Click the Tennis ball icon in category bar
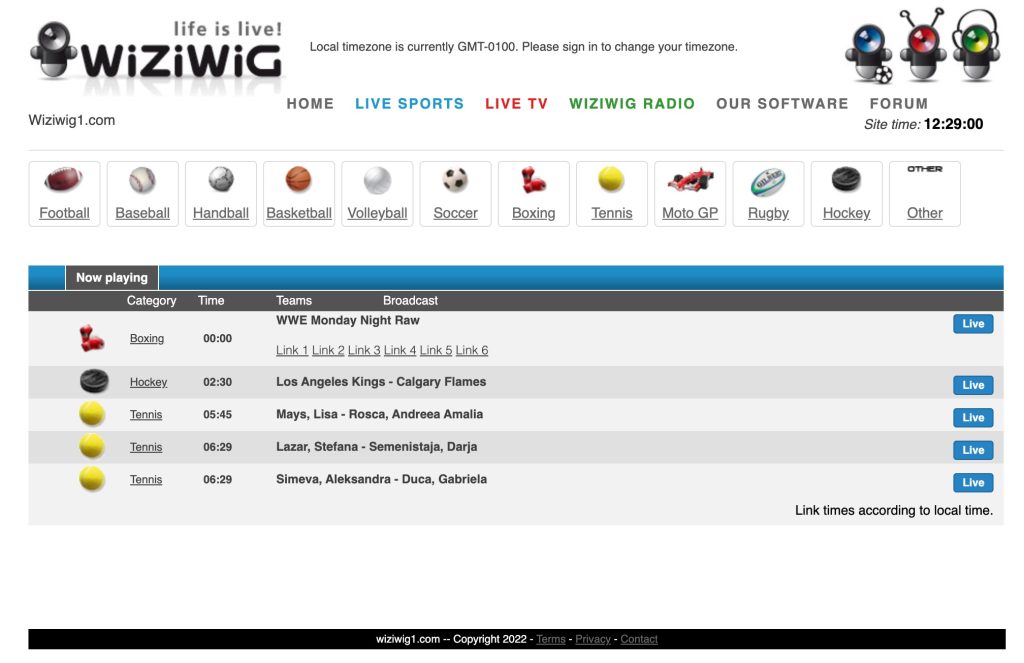 click(x=611, y=179)
